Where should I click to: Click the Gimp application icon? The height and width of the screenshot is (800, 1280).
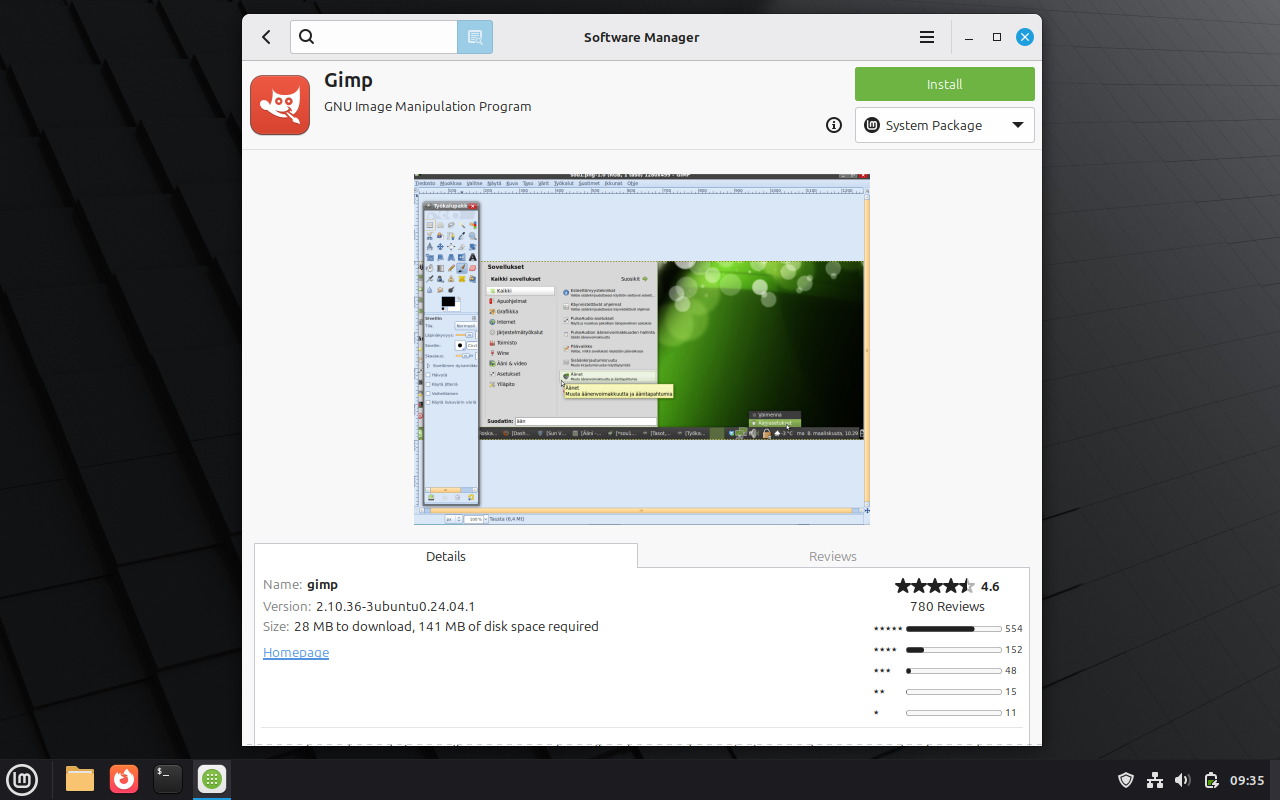tap(280, 105)
